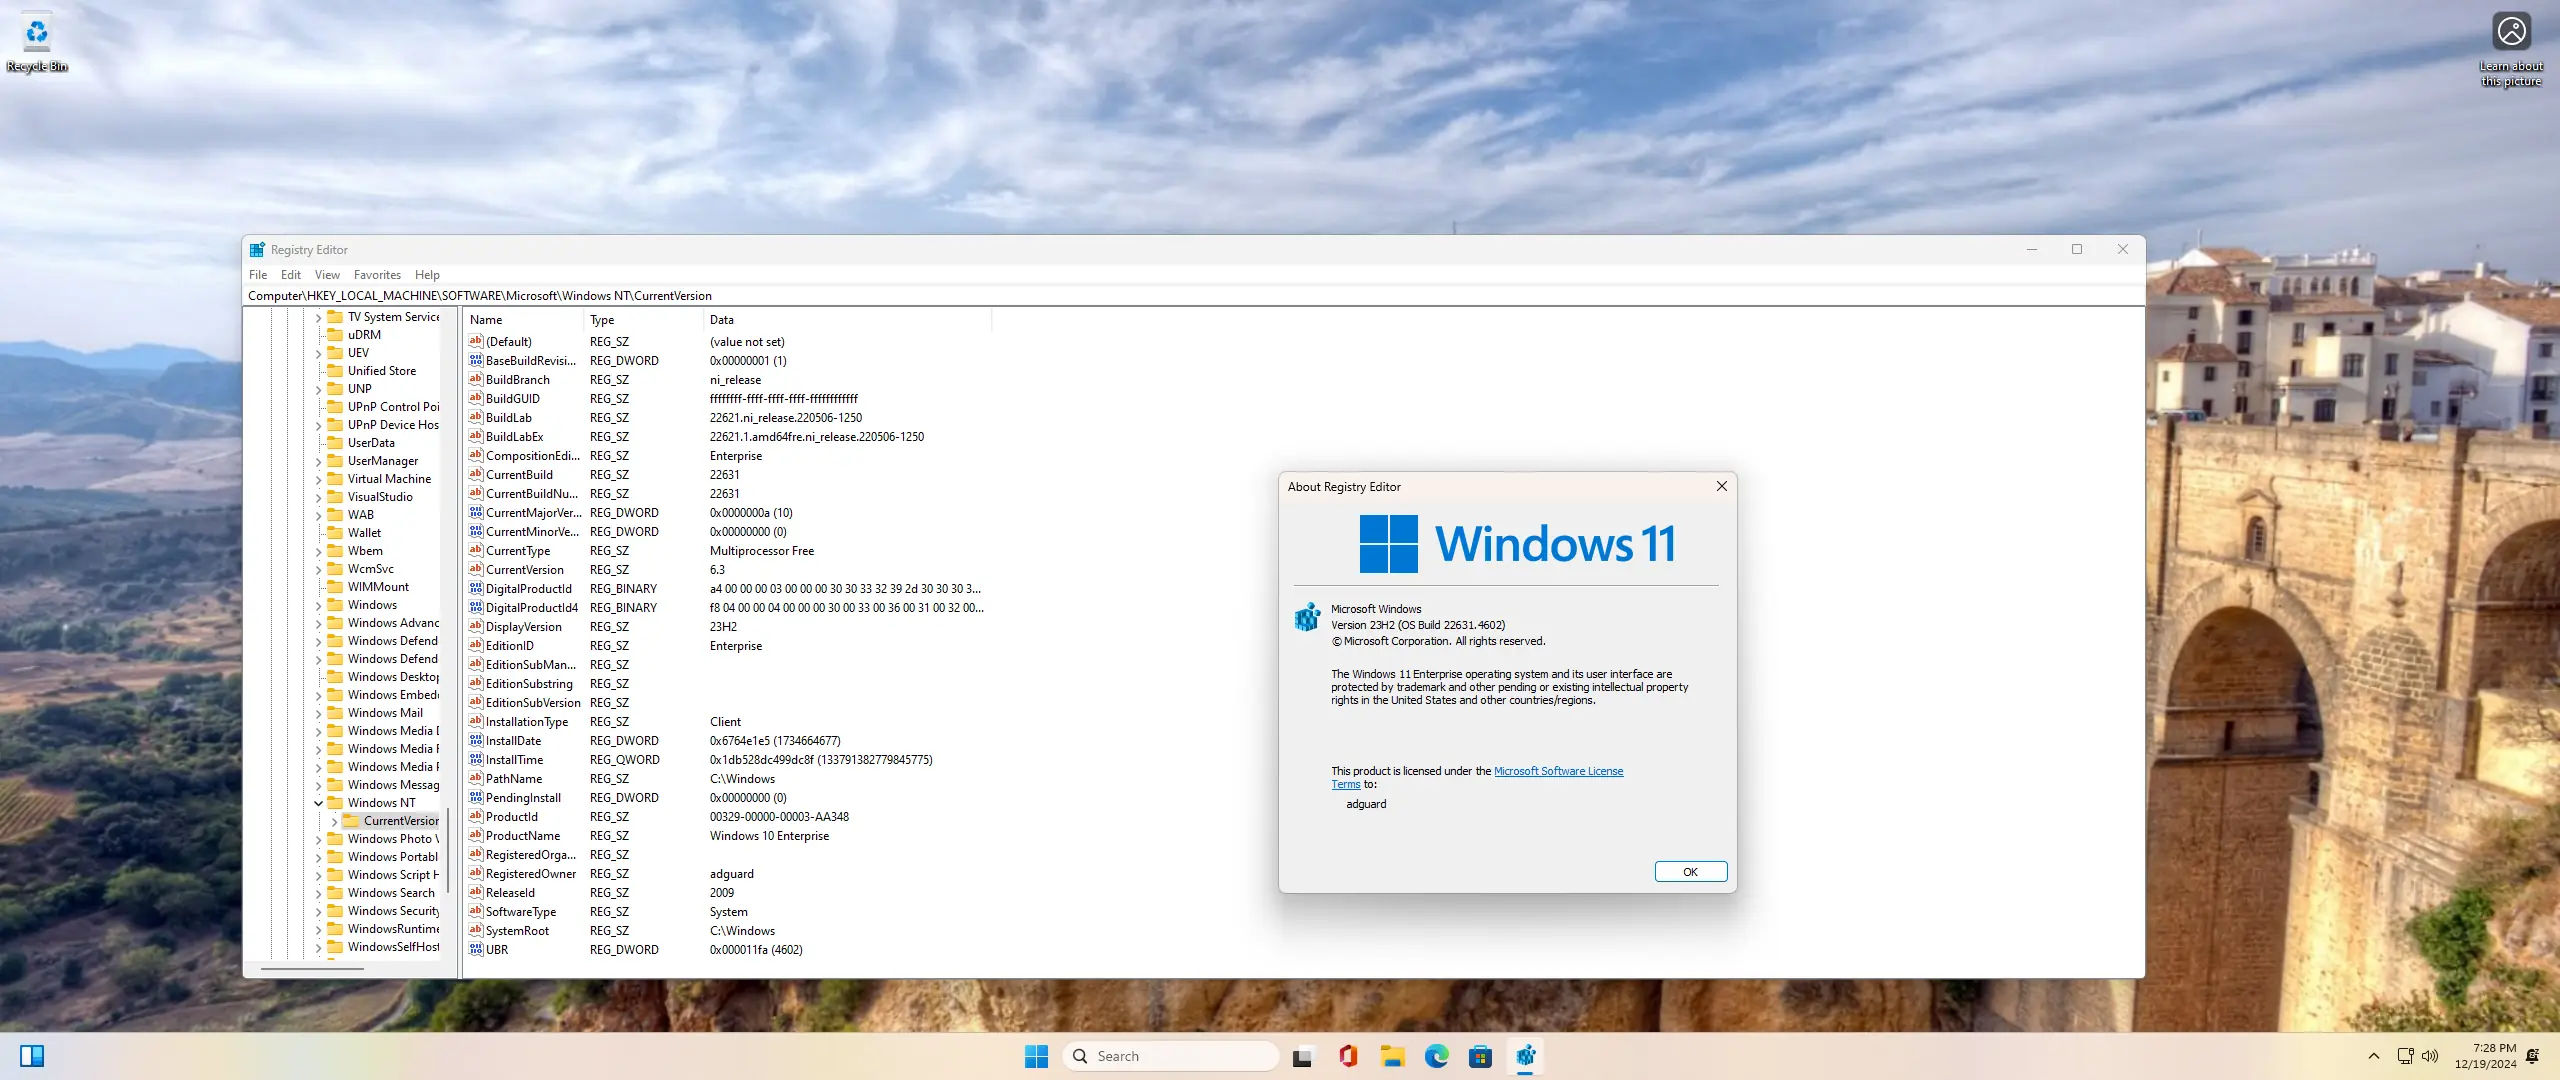Open the Edit menu

click(x=291, y=275)
